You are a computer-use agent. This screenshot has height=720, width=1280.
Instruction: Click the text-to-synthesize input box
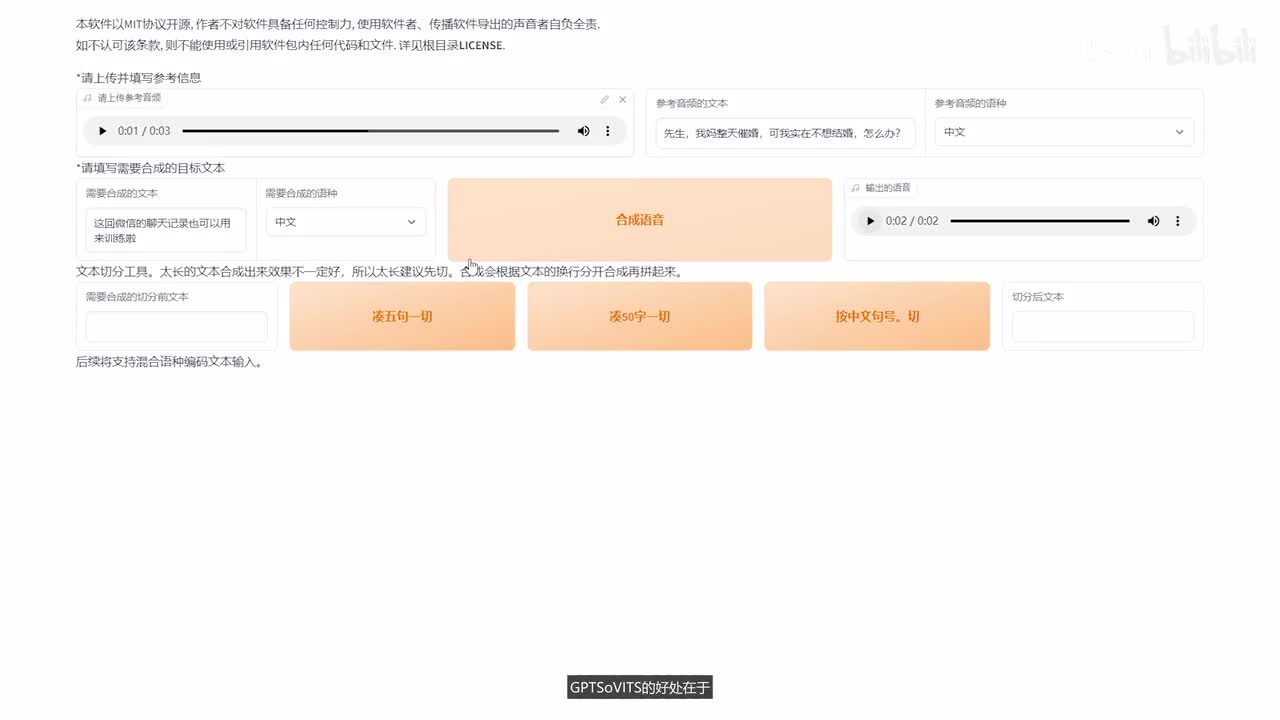[x=166, y=231]
